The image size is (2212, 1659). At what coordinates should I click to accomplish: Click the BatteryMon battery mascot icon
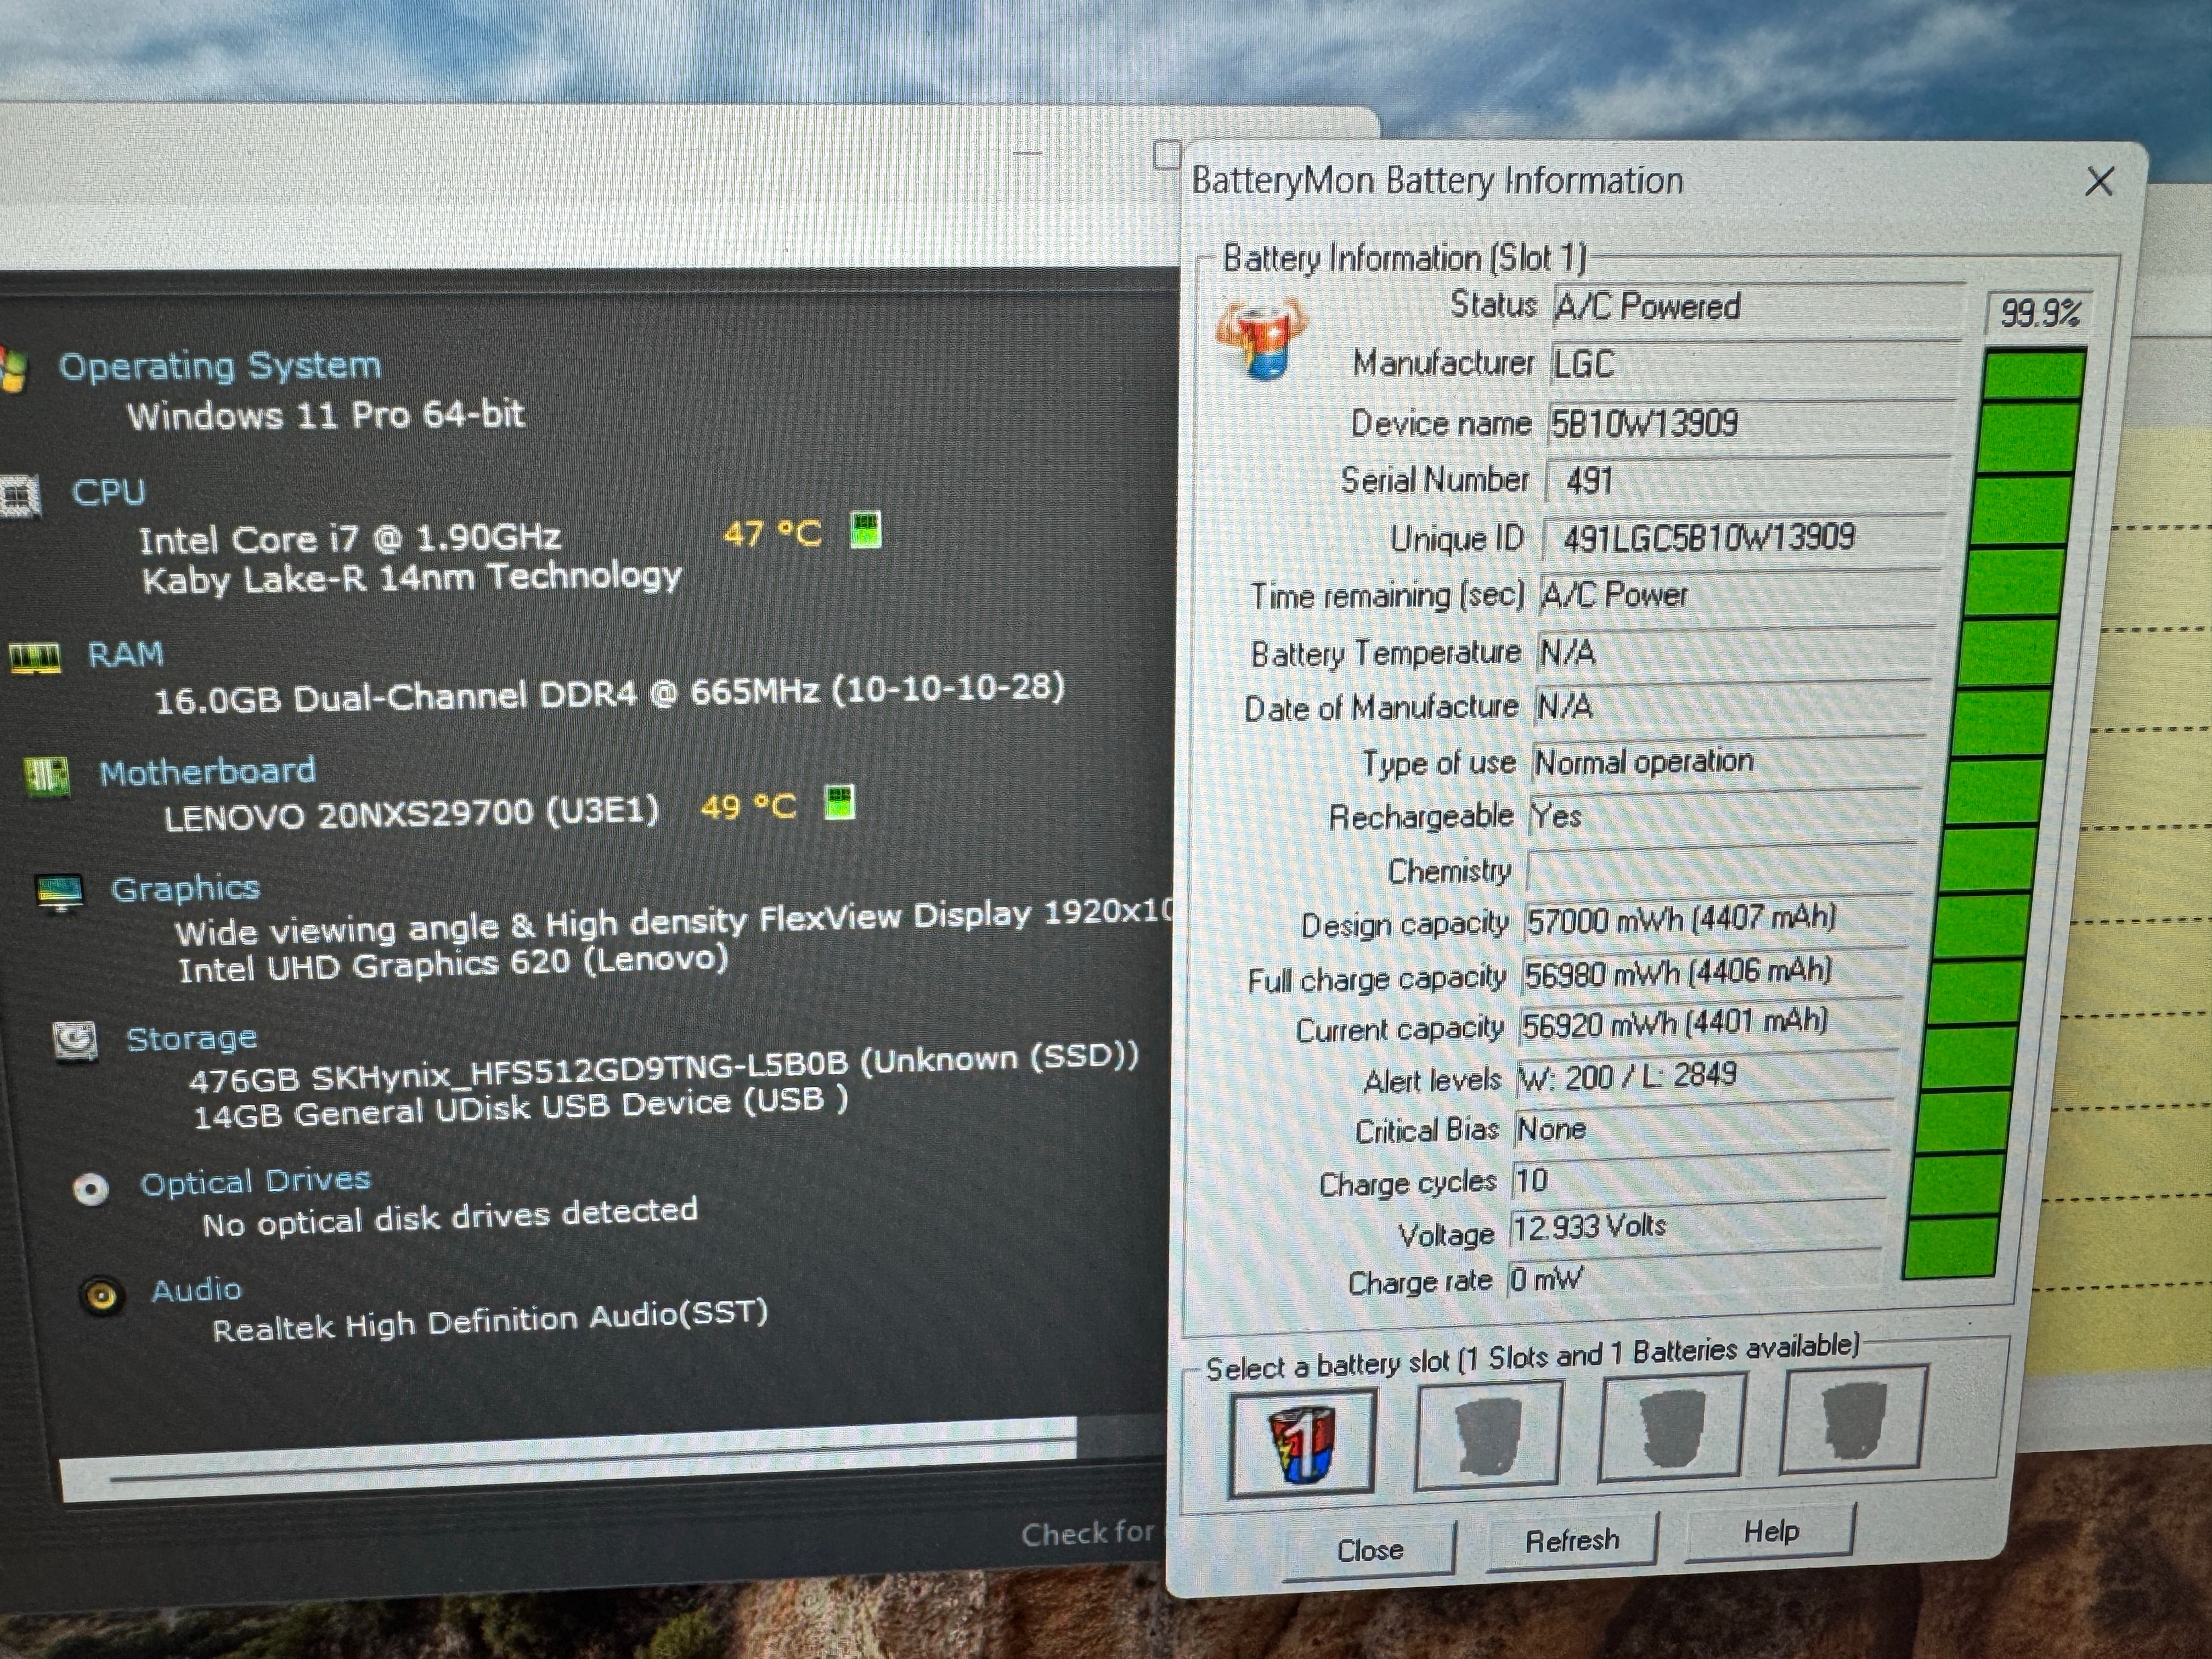click(x=1262, y=340)
